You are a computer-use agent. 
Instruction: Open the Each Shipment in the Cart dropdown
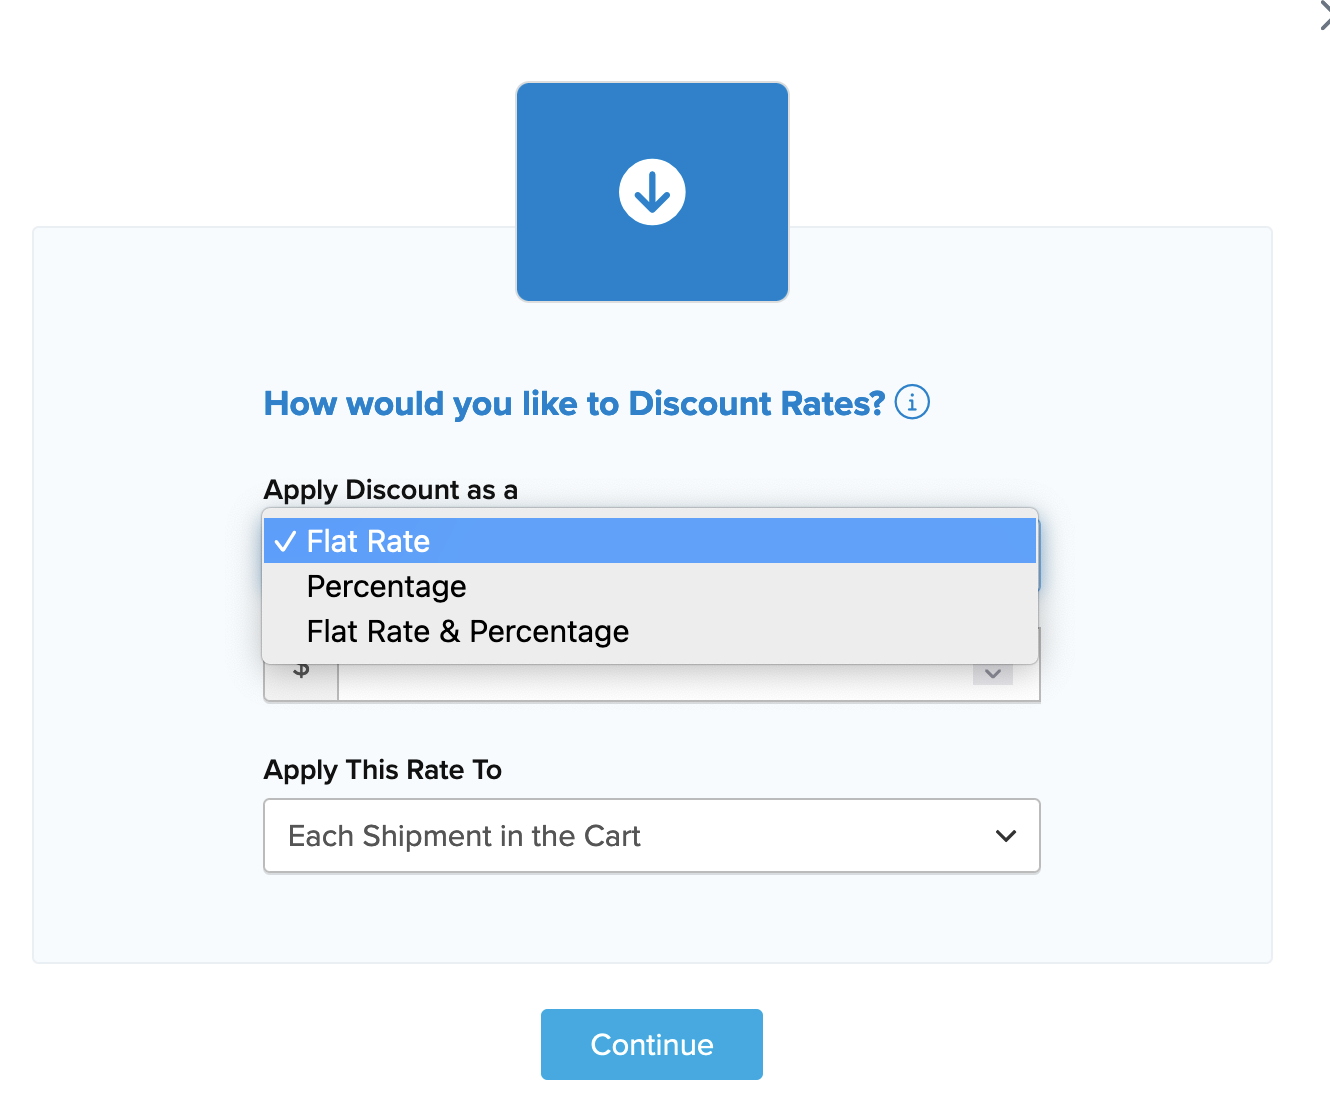[x=650, y=836]
